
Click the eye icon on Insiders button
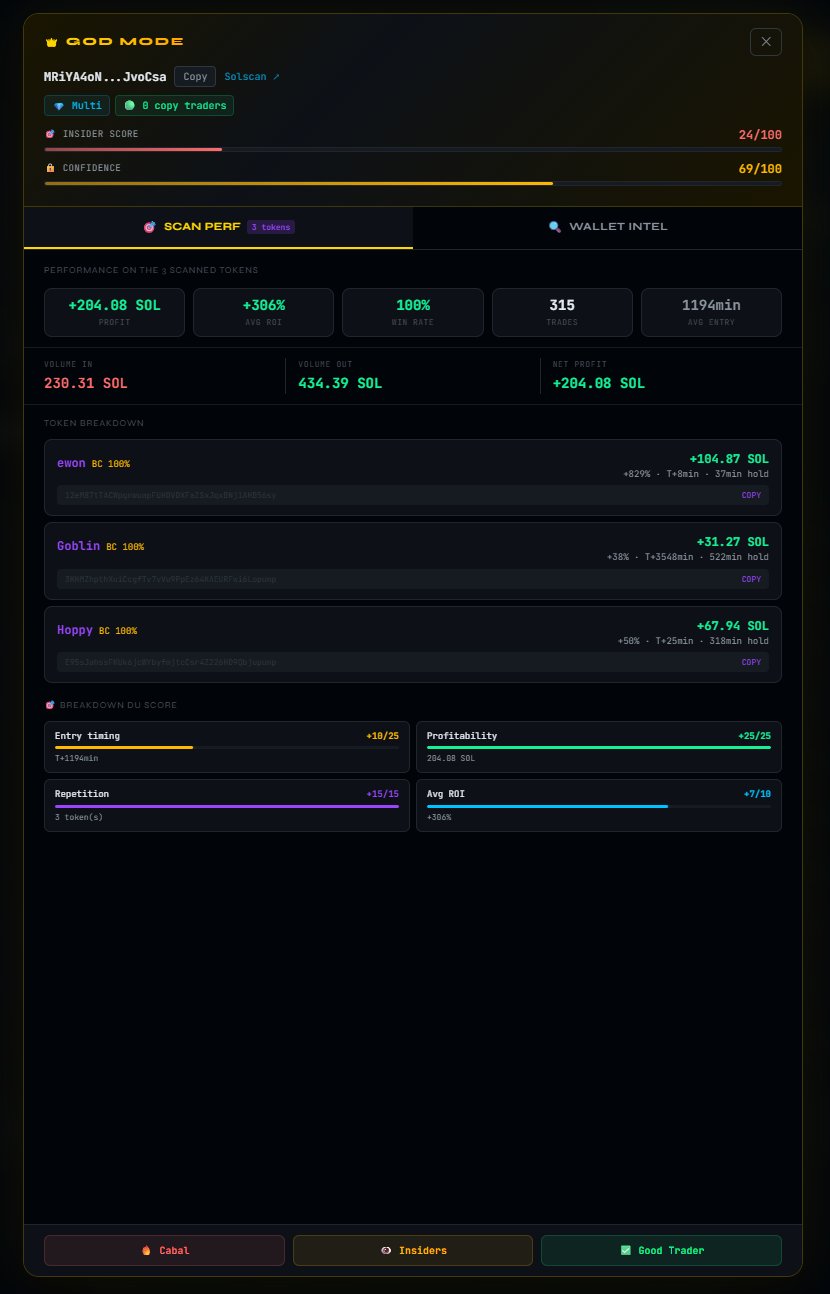386,1250
